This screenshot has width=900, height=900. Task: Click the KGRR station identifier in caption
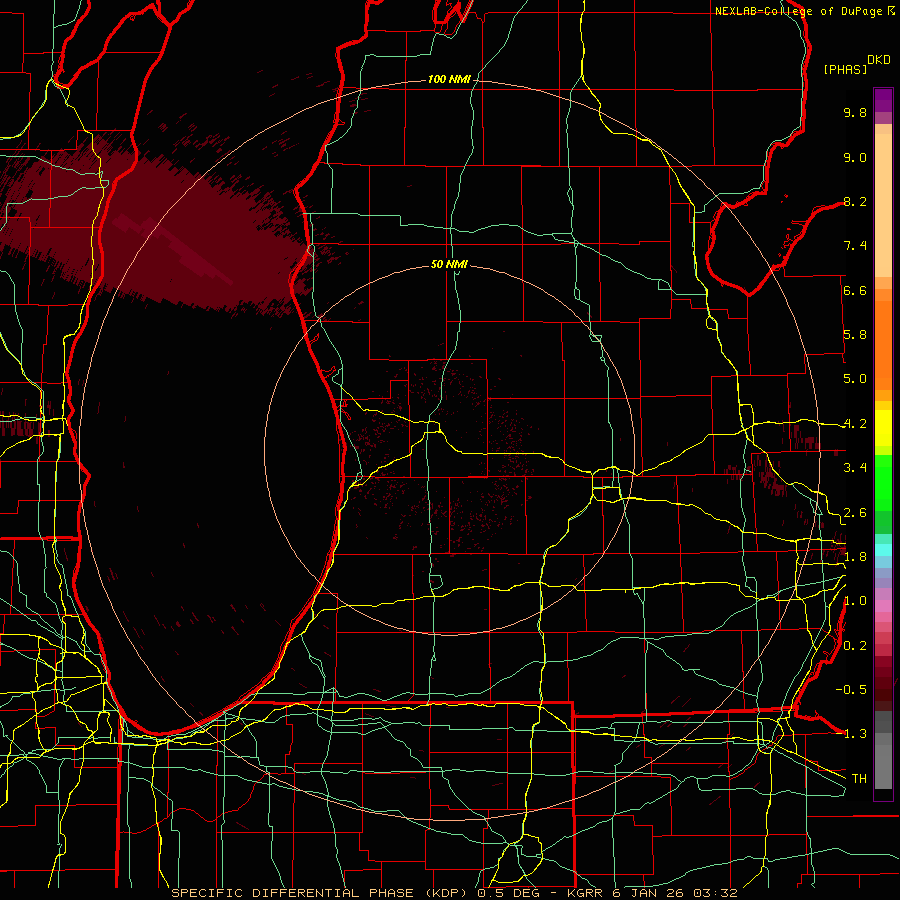(586, 893)
